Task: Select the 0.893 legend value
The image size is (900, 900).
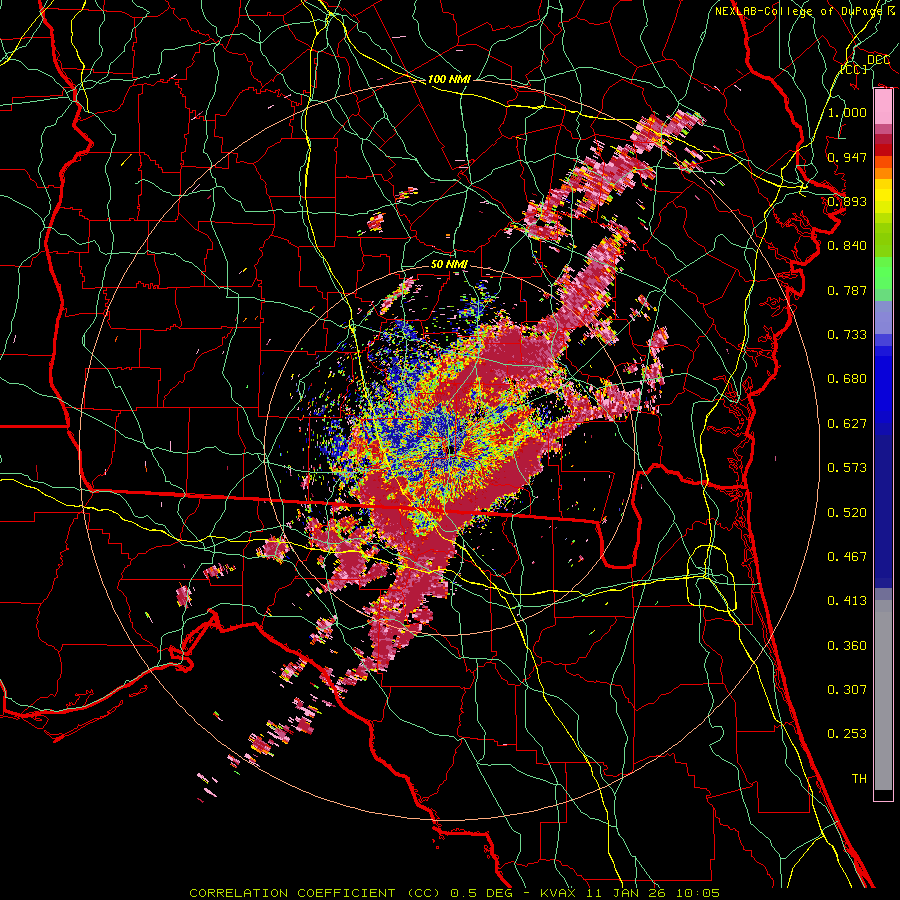Action: pyautogui.click(x=847, y=201)
